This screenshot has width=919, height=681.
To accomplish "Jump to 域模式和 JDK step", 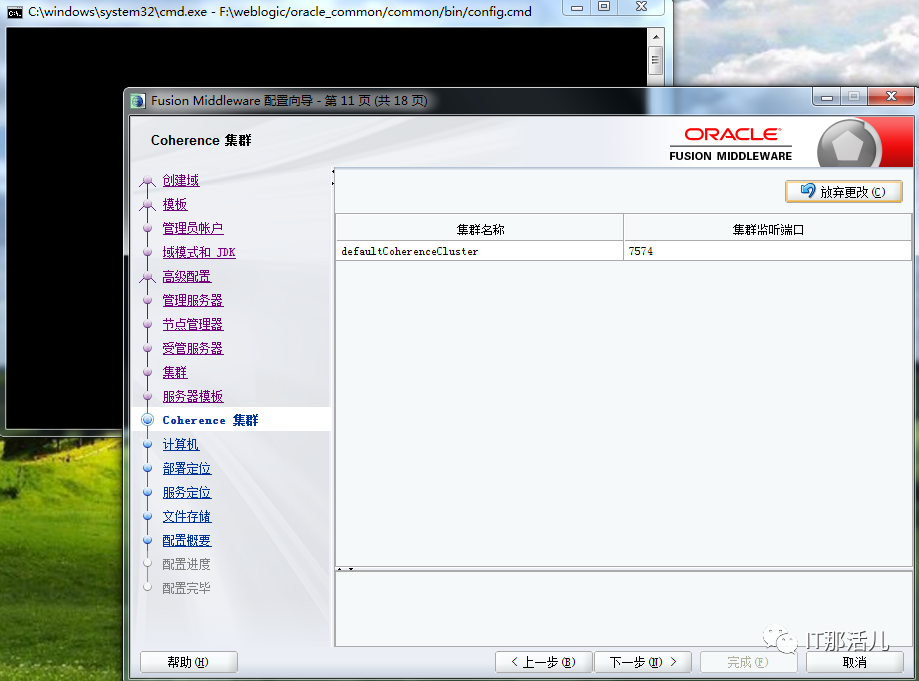I will pyautogui.click(x=199, y=252).
